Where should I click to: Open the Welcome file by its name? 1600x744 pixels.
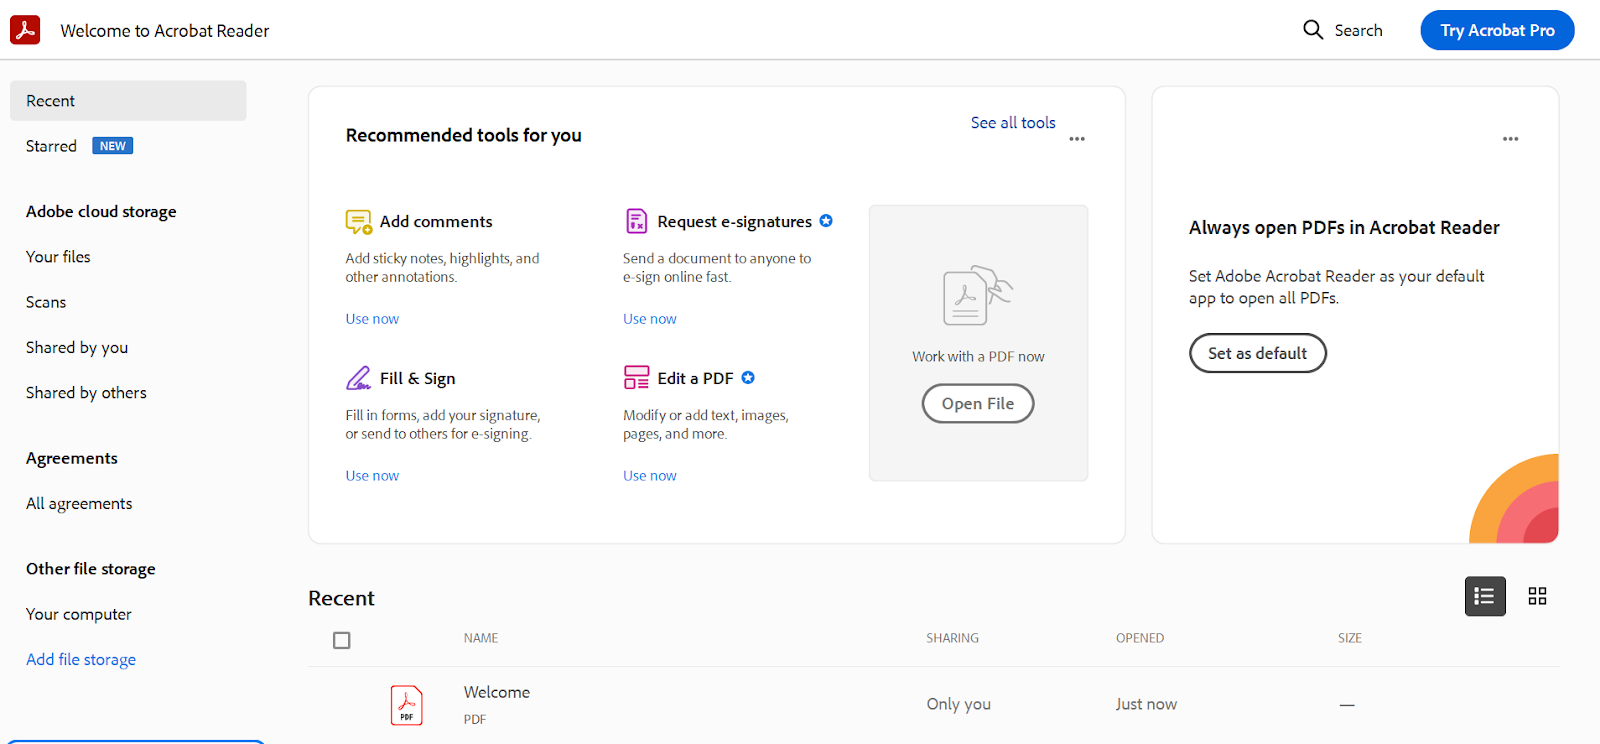[x=497, y=692]
